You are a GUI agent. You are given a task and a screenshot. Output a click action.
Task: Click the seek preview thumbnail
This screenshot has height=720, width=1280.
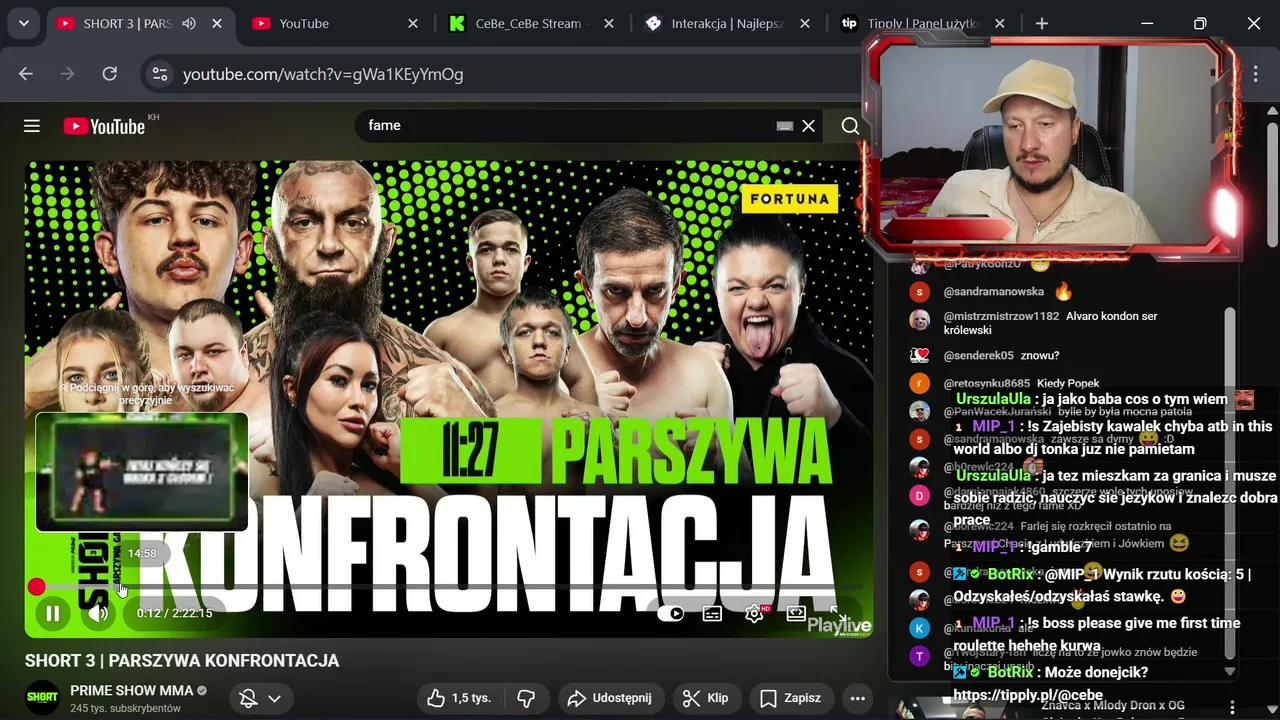[x=142, y=472]
